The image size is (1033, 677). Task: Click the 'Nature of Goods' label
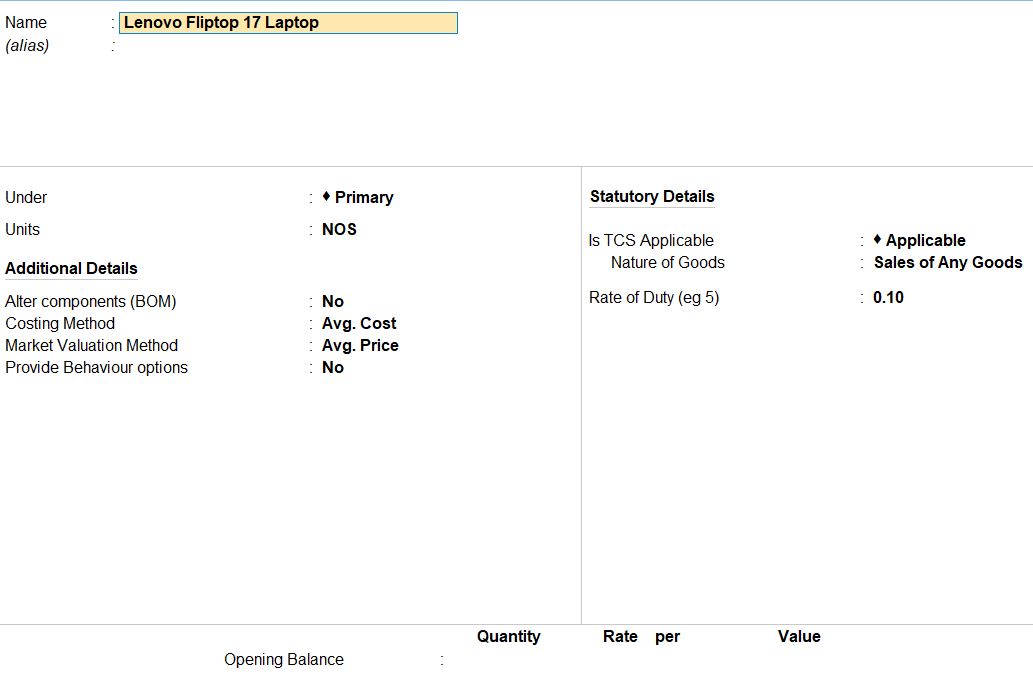tap(667, 262)
